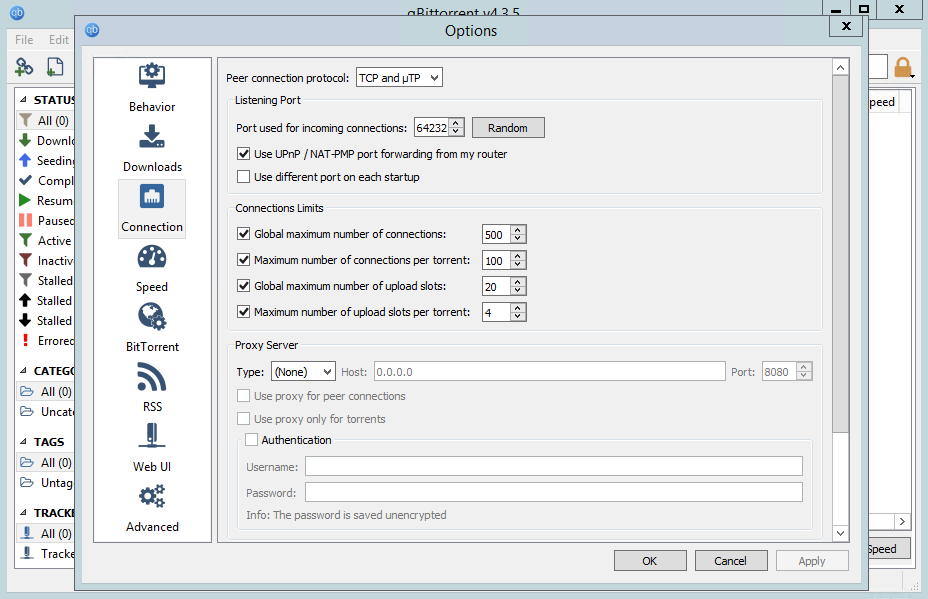Collapse the TAGS section in sidebar
Viewport: 928px width, 599px height.
[x=23, y=442]
